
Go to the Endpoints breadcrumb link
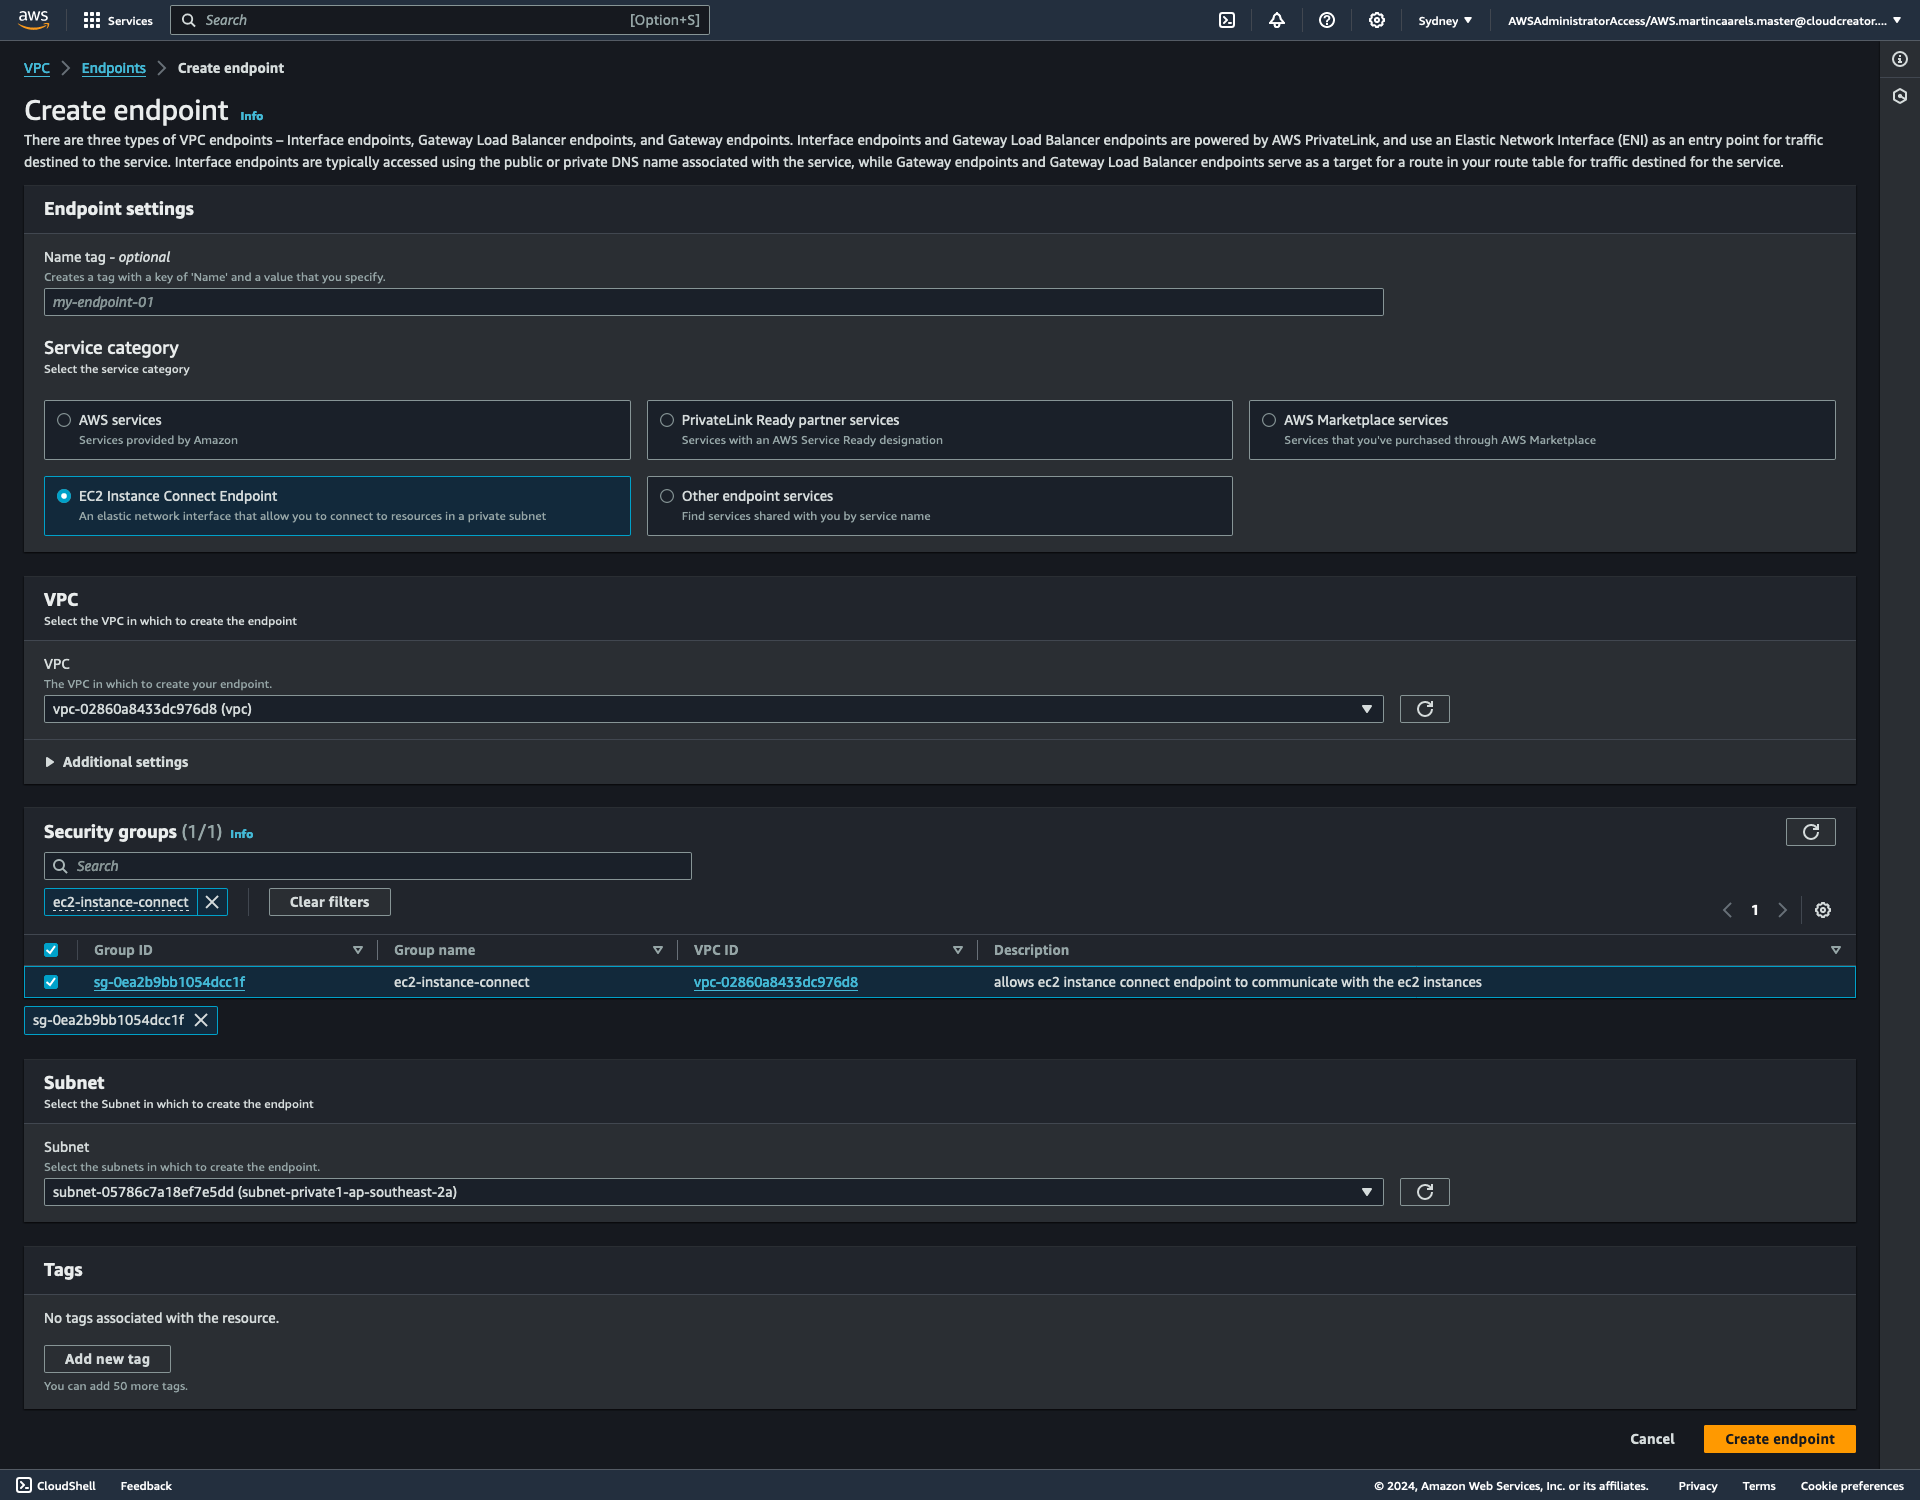point(113,68)
